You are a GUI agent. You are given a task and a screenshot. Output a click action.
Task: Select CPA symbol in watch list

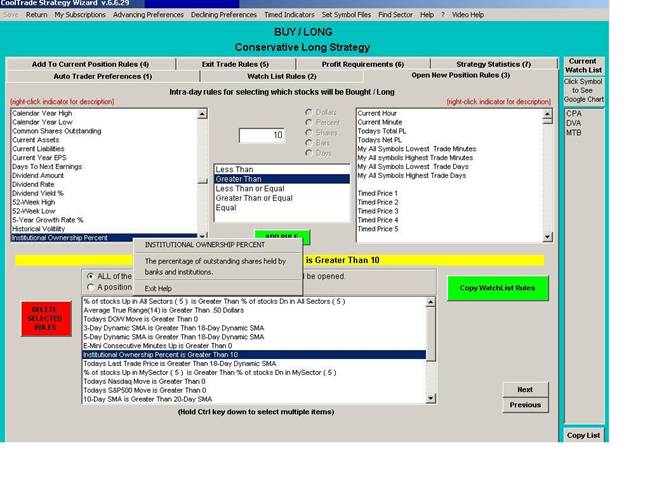point(574,114)
